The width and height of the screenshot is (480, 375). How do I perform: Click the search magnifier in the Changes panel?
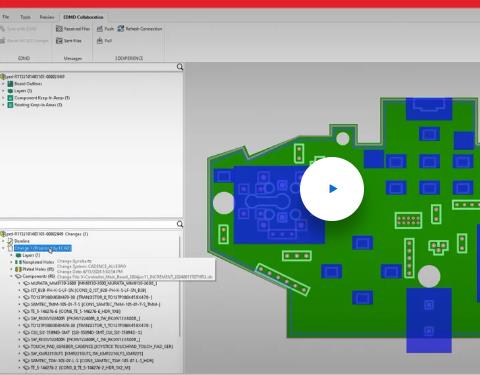click(180, 224)
